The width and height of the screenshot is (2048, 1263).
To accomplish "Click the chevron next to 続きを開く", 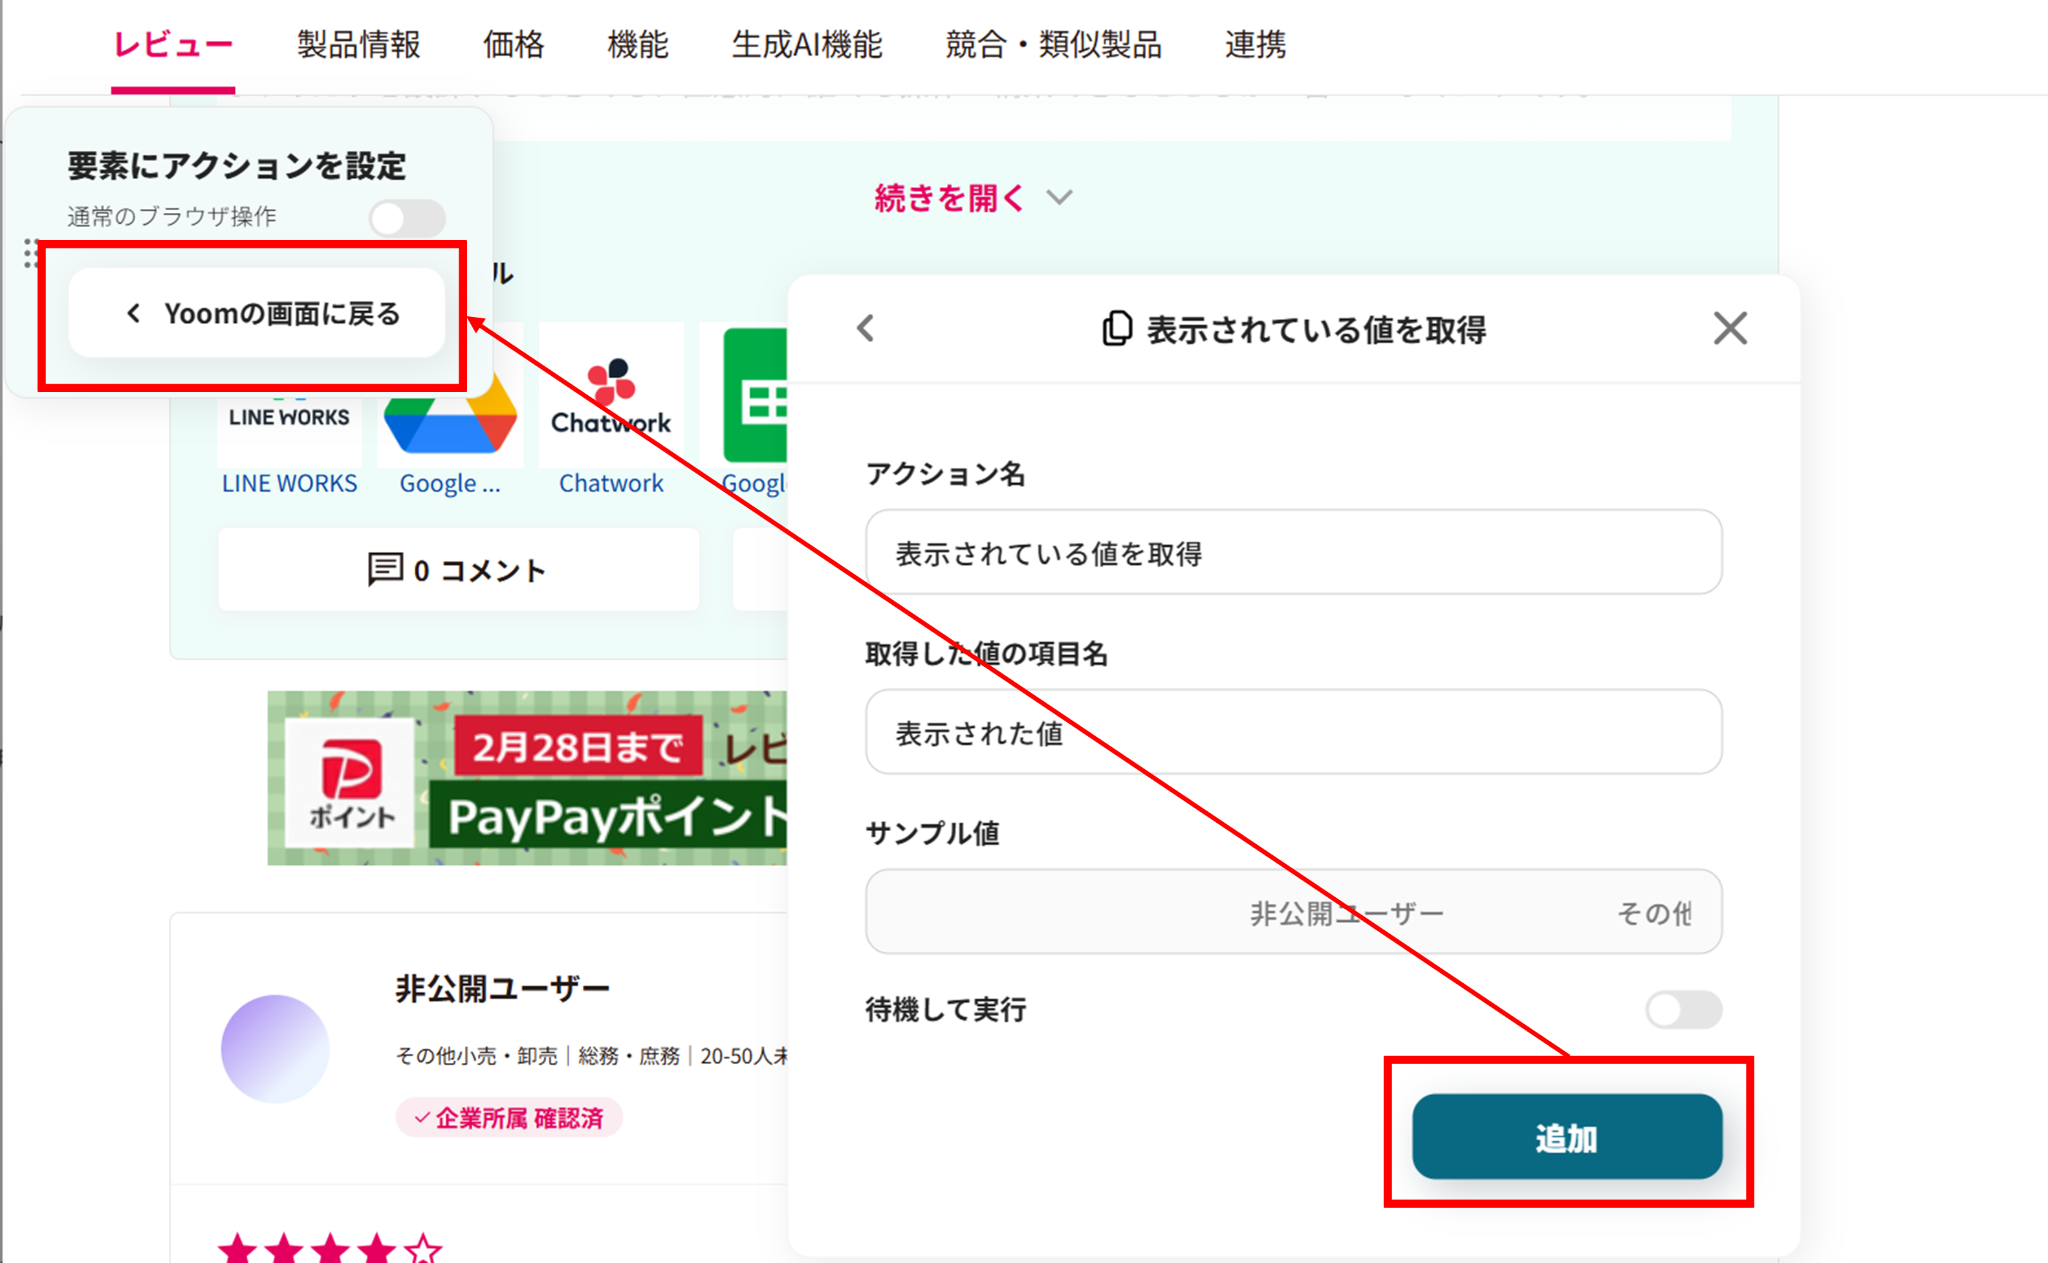I will pos(1060,198).
